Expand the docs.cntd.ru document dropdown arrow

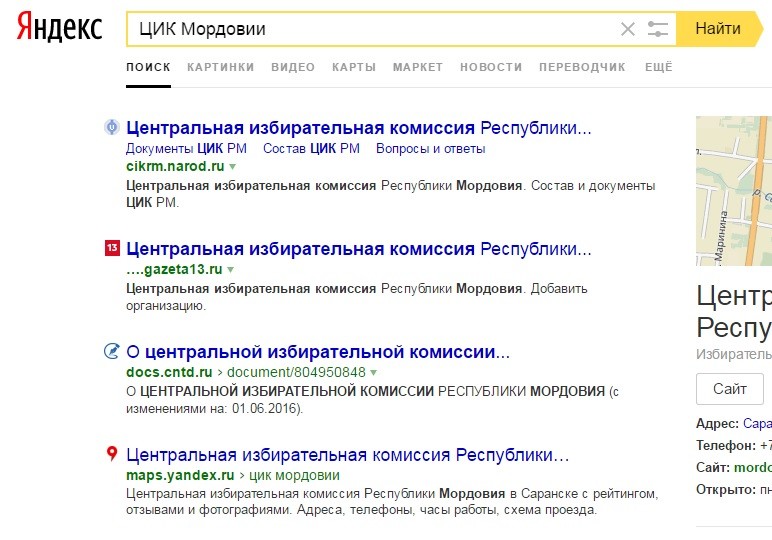tap(373, 373)
